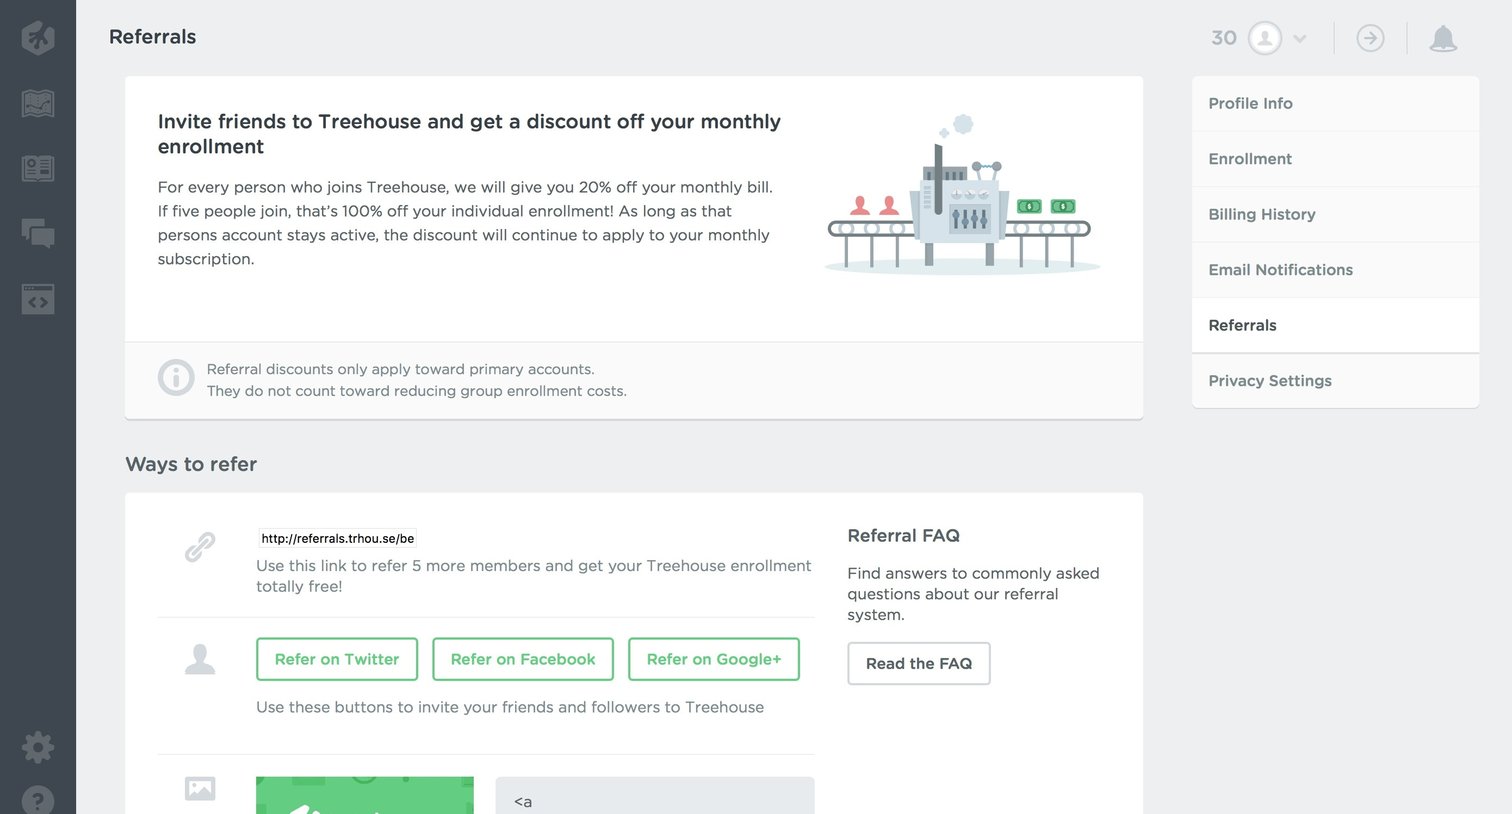Click the user avatar icon in the header

click(x=1265, y=38)
